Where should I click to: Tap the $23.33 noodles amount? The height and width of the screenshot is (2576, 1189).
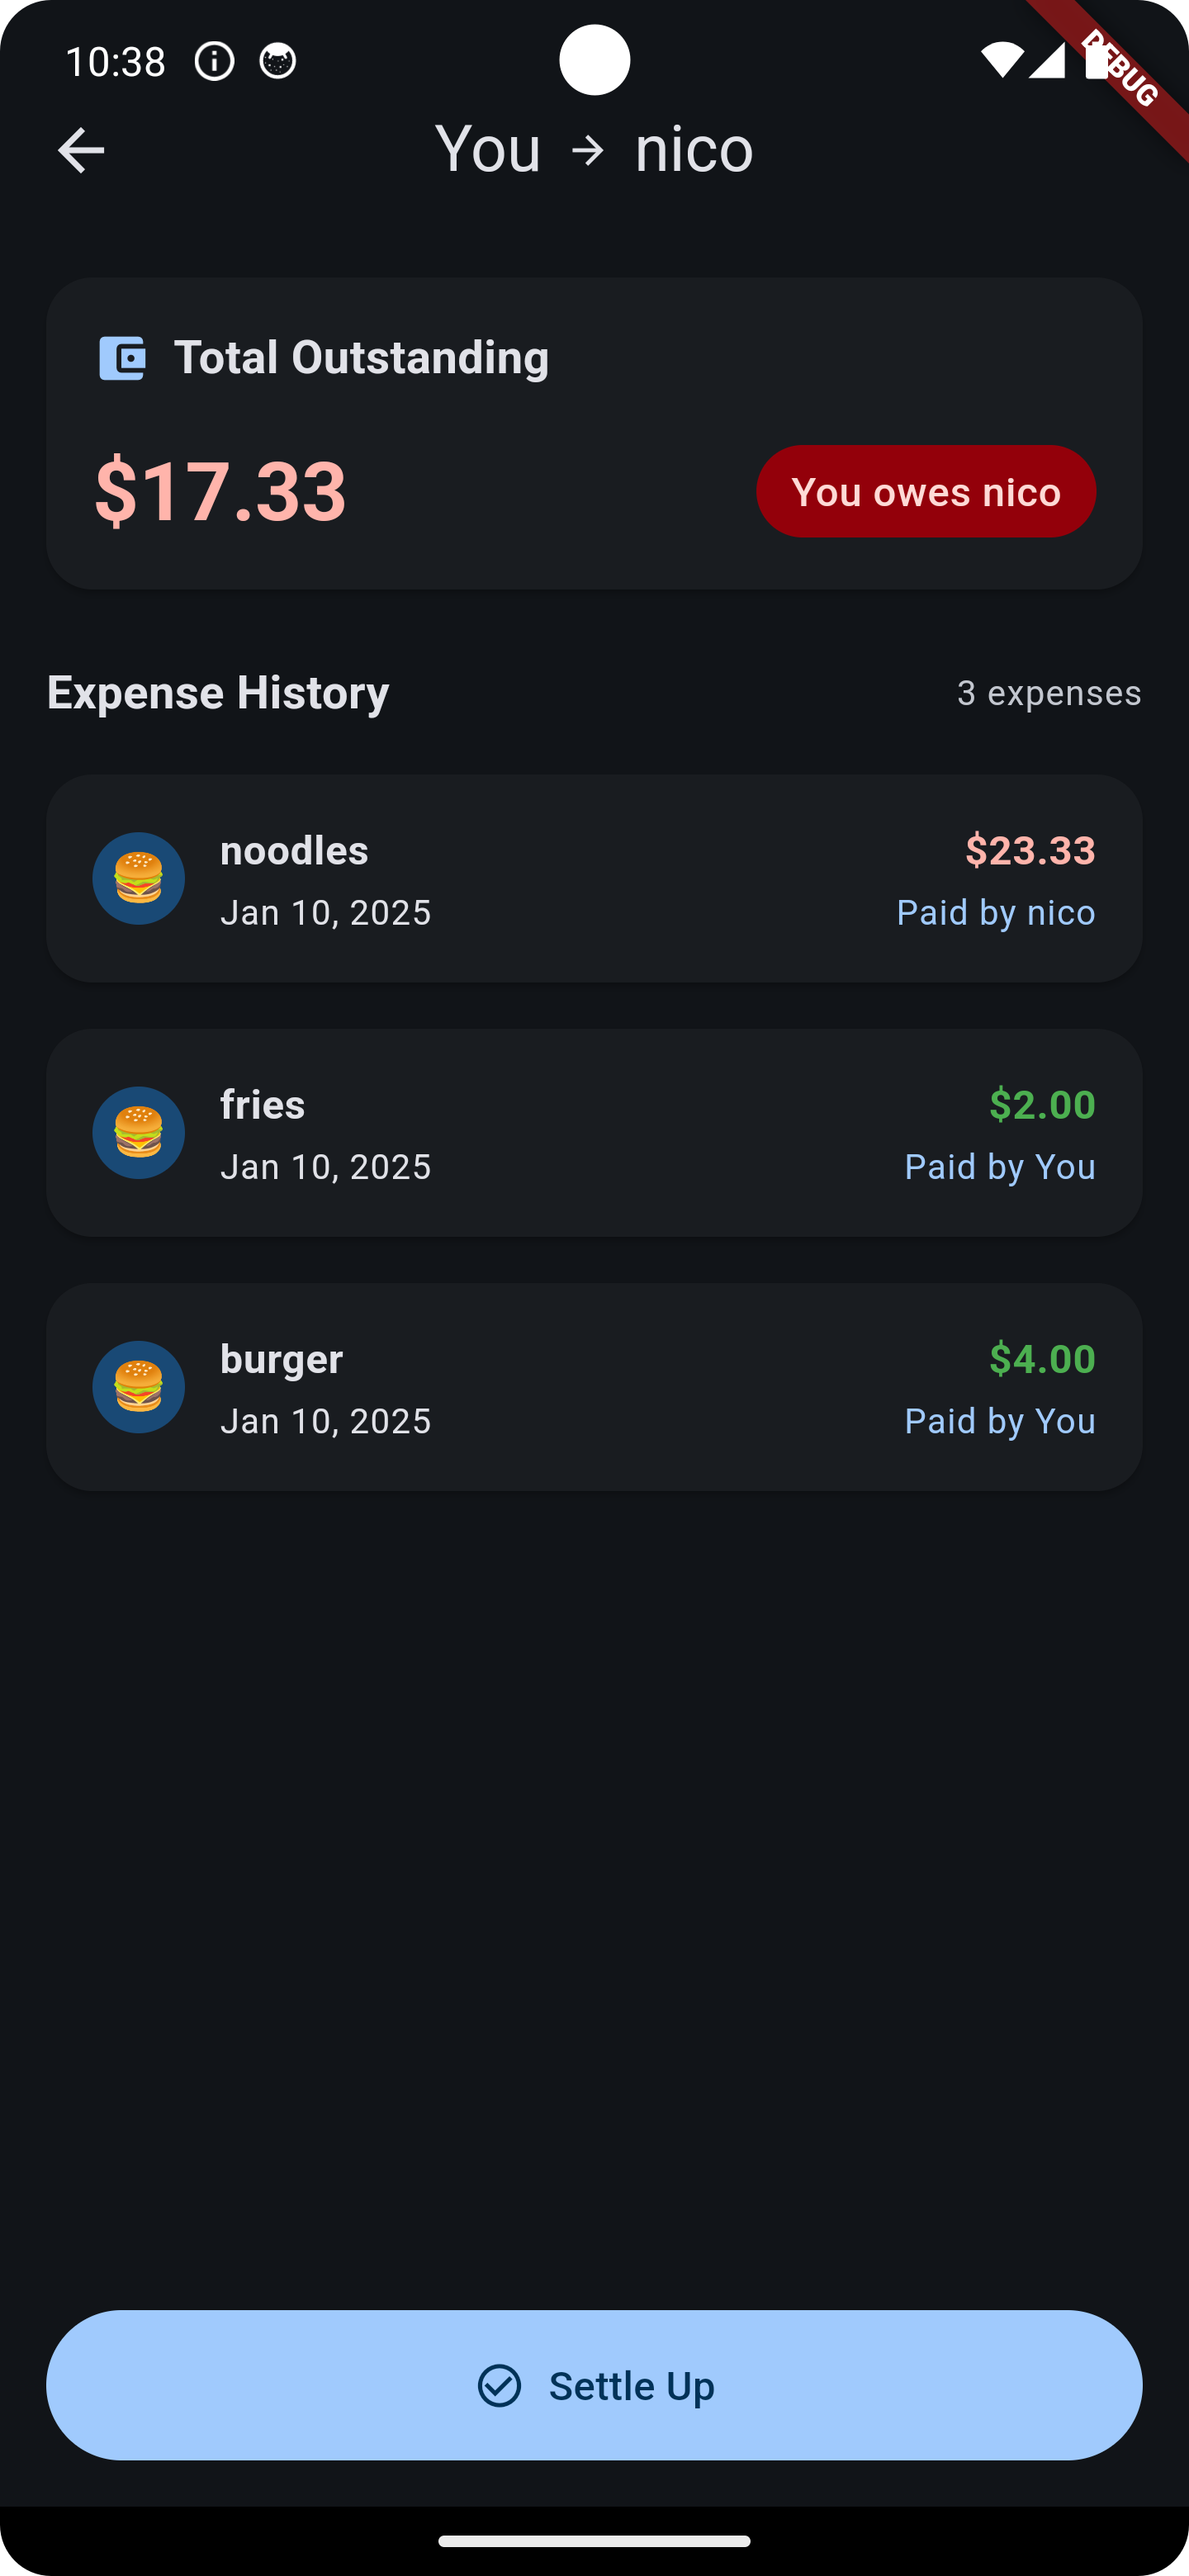pyautogui.click(x=1029, y=850)
